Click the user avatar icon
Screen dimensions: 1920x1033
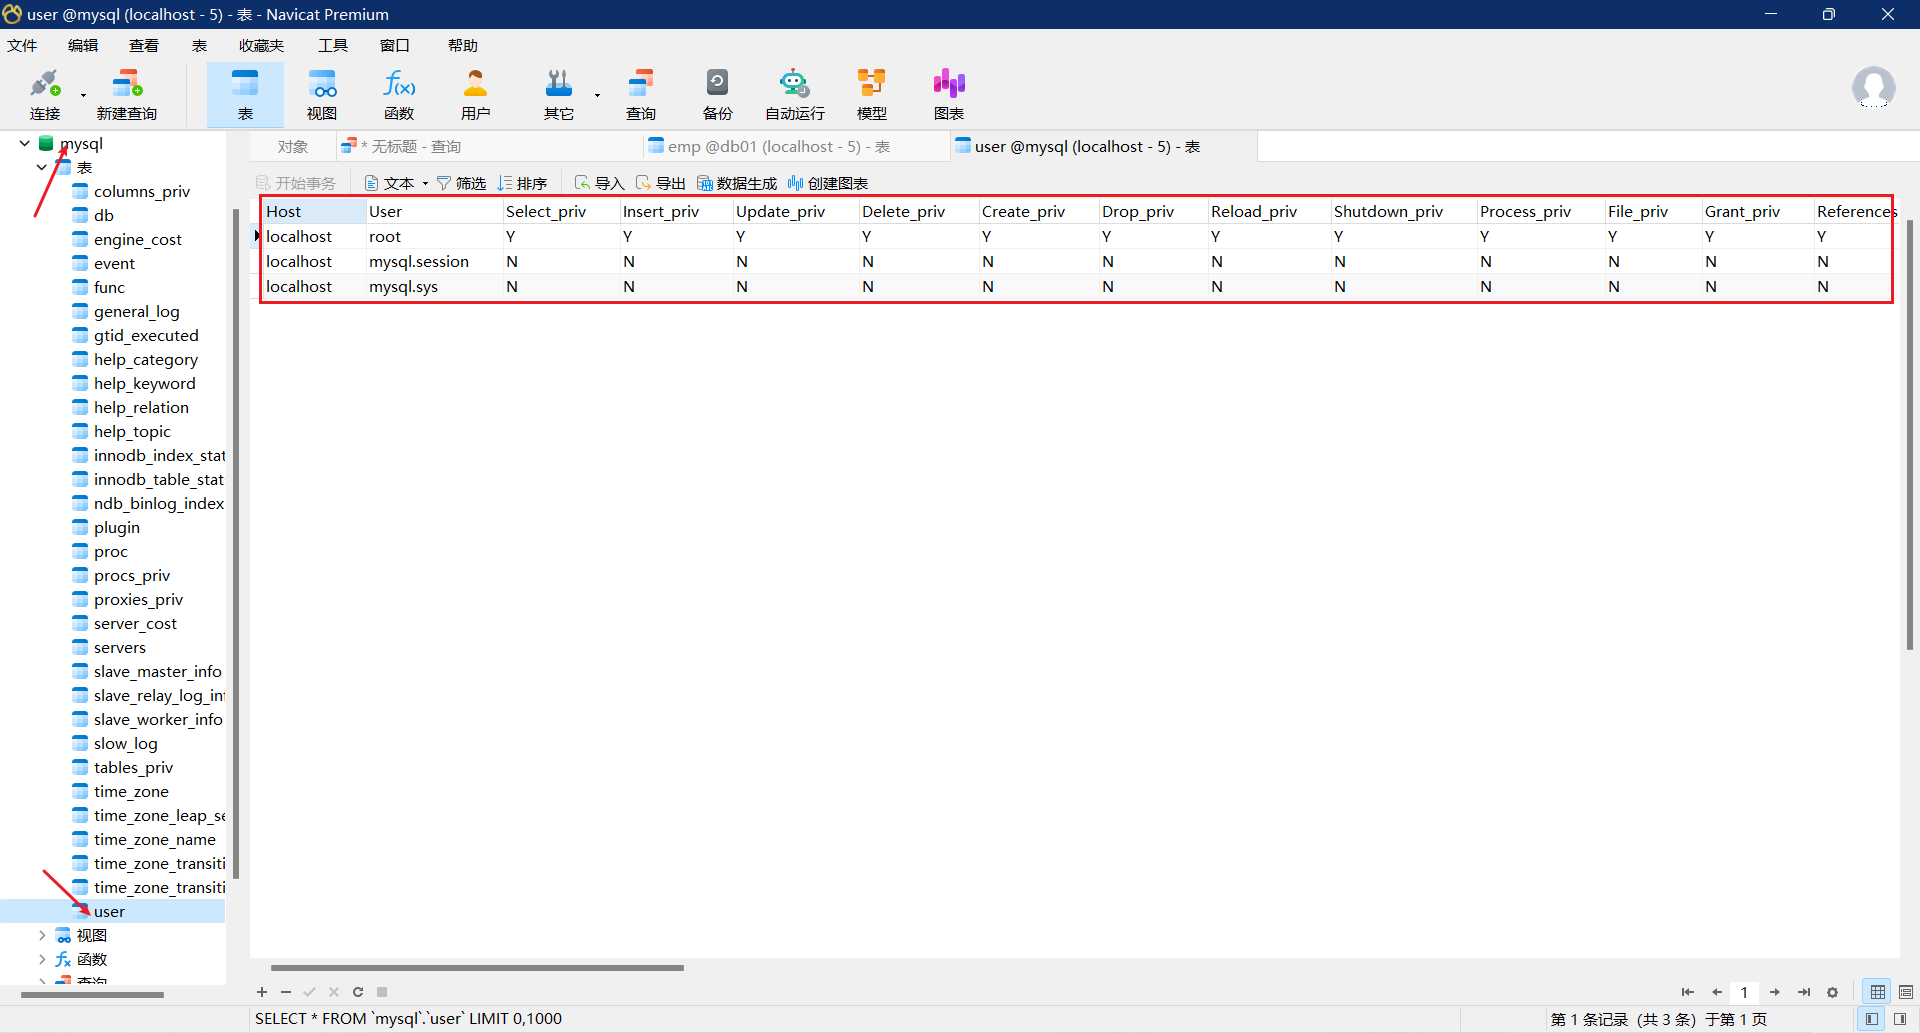click(1873, 88)
